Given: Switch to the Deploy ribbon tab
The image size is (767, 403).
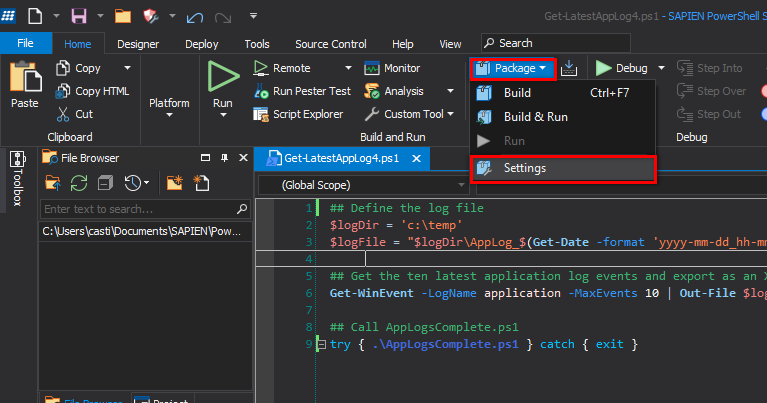Looking at the screenshot, I should pos(202,44).
